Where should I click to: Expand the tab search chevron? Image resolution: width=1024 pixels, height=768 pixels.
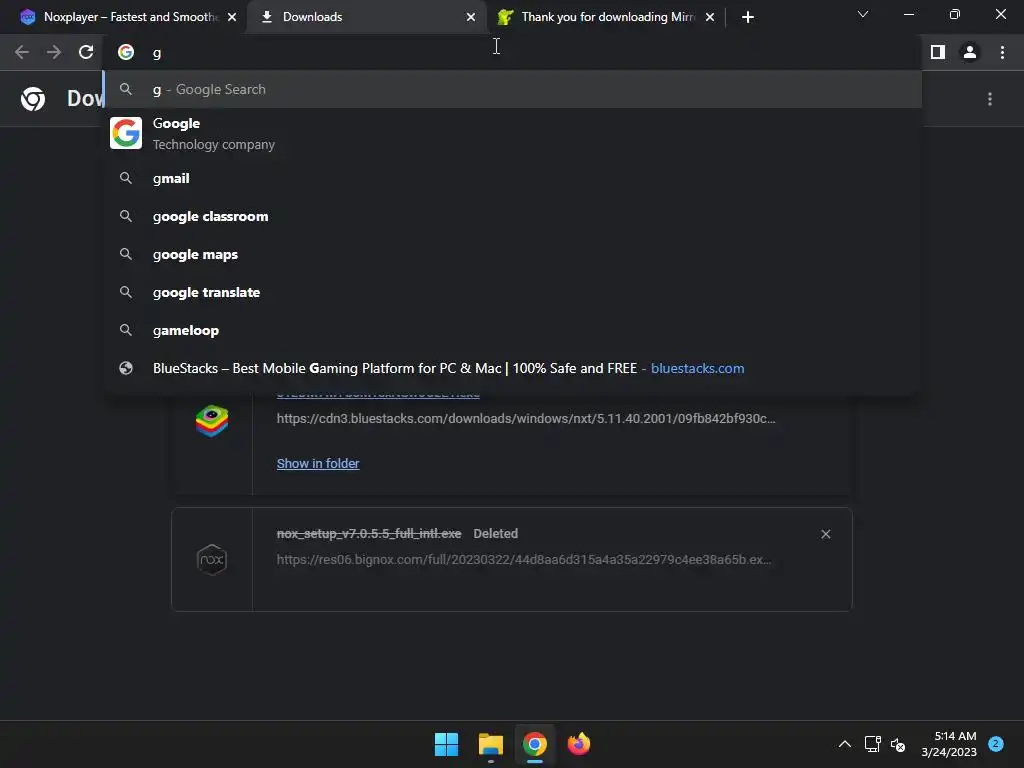863,14
